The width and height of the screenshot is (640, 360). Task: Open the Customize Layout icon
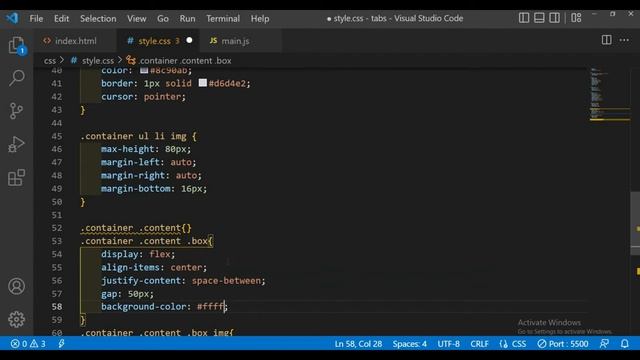pyautogui.click(x=576, y=18)
